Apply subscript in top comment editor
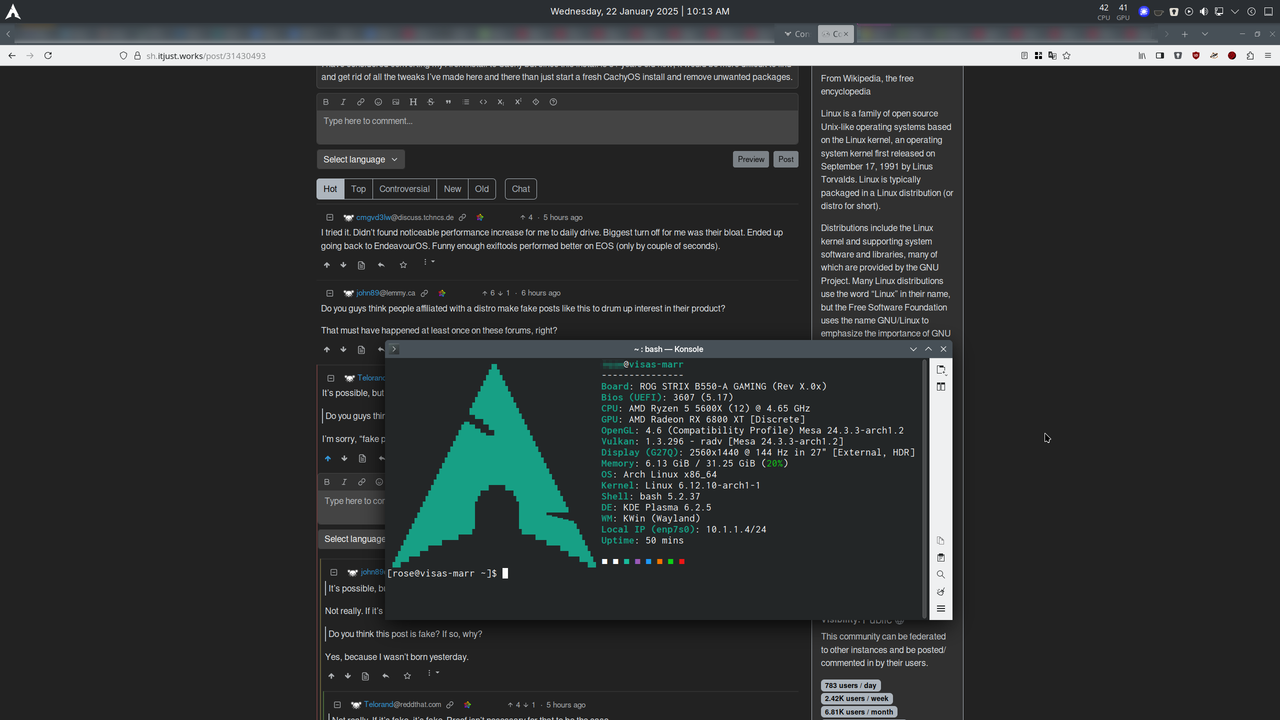 pyautogui.click(x=501, y=102)
